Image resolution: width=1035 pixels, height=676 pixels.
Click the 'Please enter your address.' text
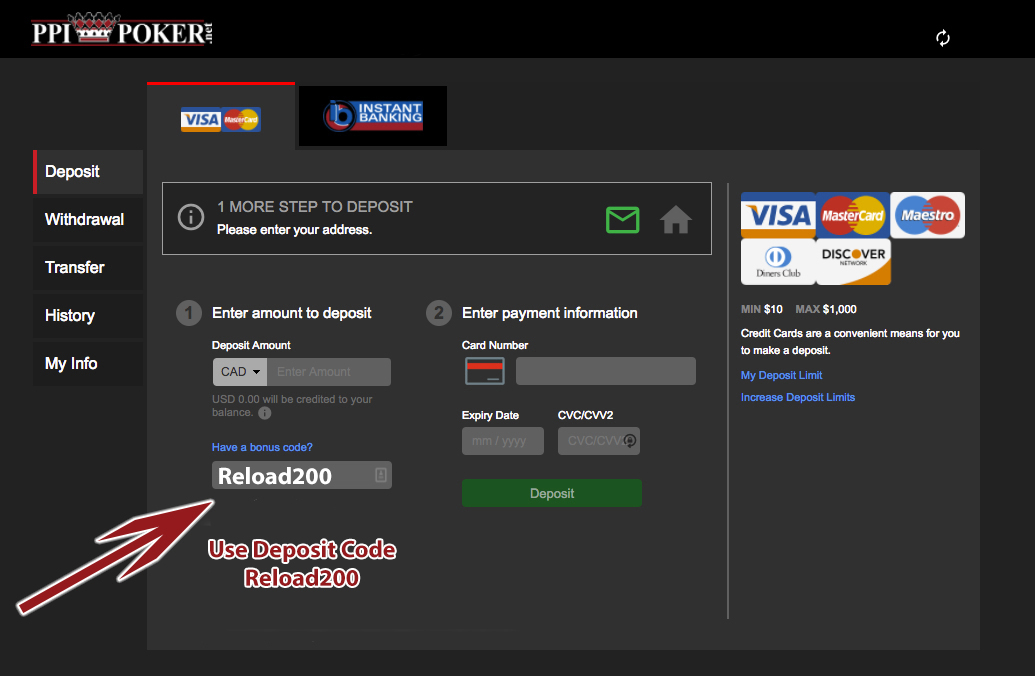tap(294, 230)
